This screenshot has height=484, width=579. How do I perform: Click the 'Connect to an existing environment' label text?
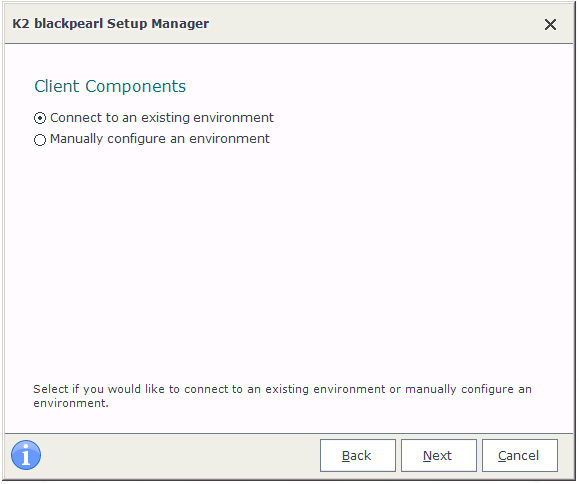162,118
